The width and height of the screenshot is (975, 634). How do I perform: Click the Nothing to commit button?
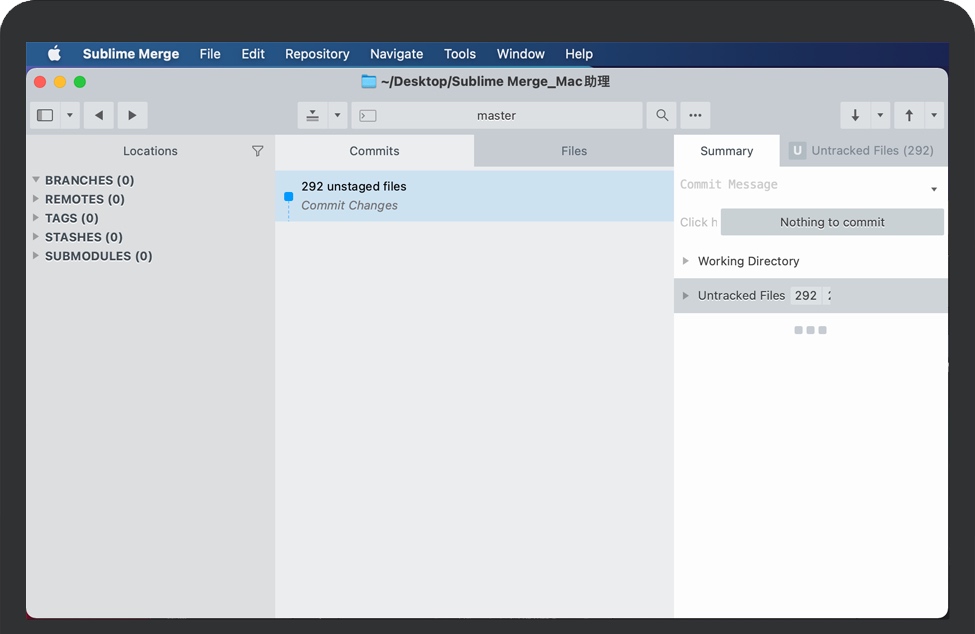[x=832, y=222]
